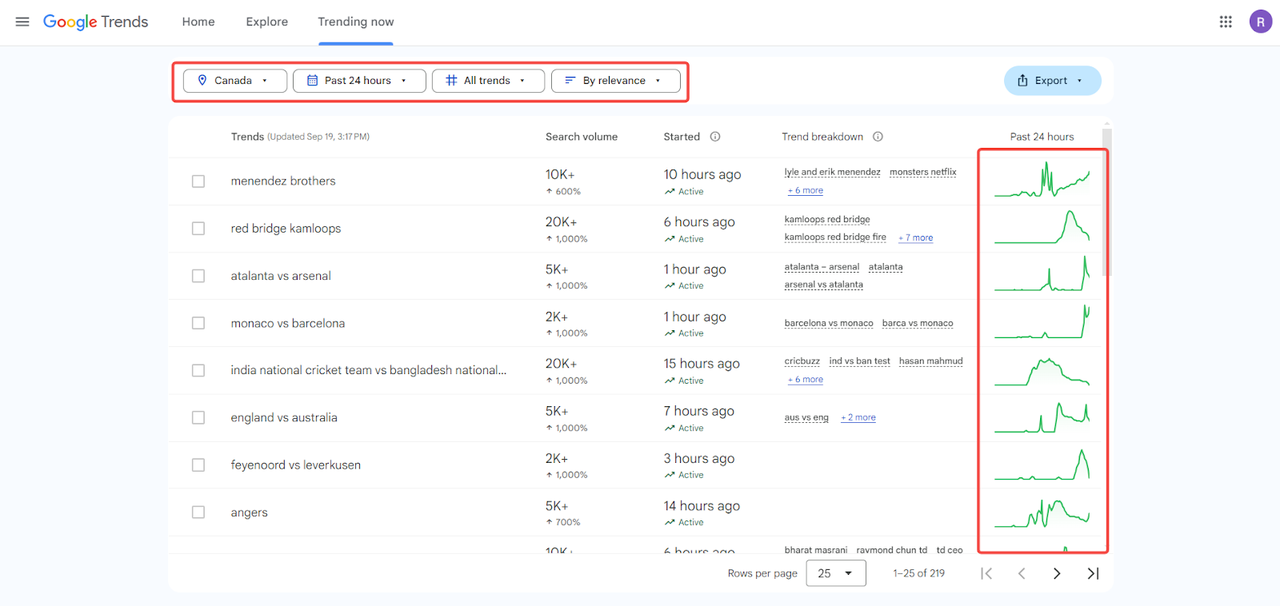1280x606 pixels.
Task: Click the hasan mahmud query
Action: [x=931, y=361]
